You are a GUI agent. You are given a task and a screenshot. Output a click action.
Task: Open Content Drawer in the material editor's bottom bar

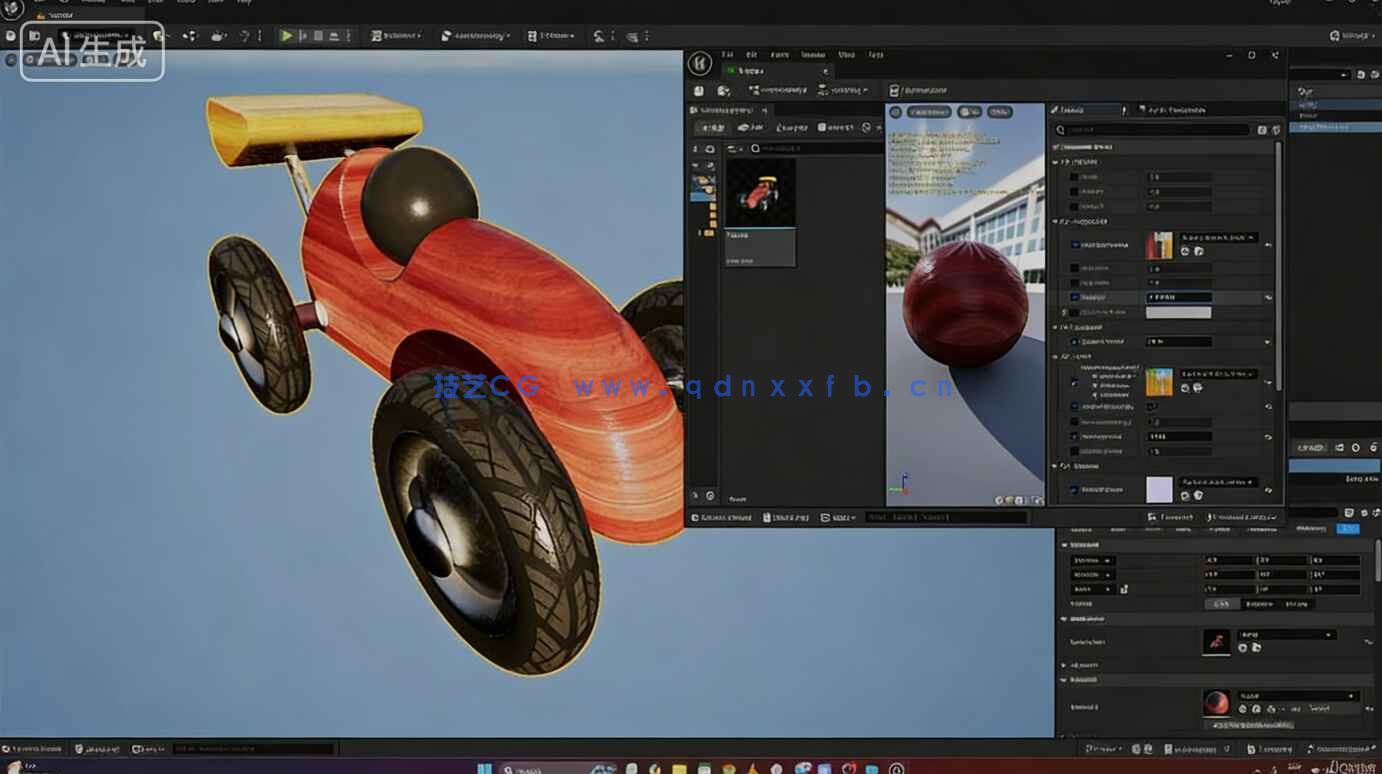point(722,518)
